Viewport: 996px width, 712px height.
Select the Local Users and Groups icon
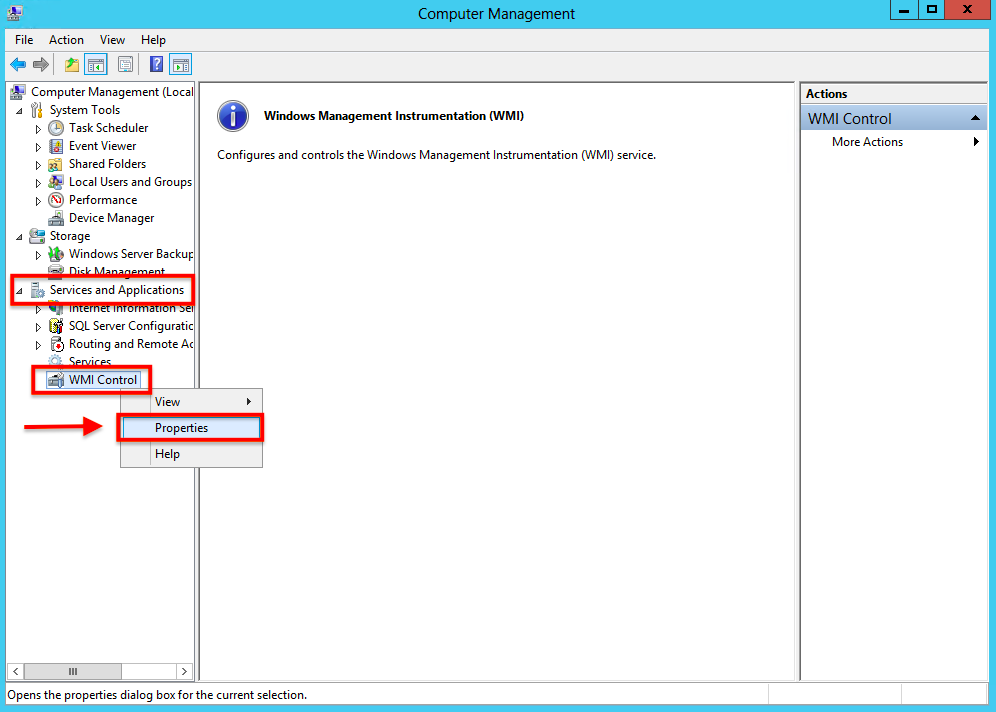point(56,182)
